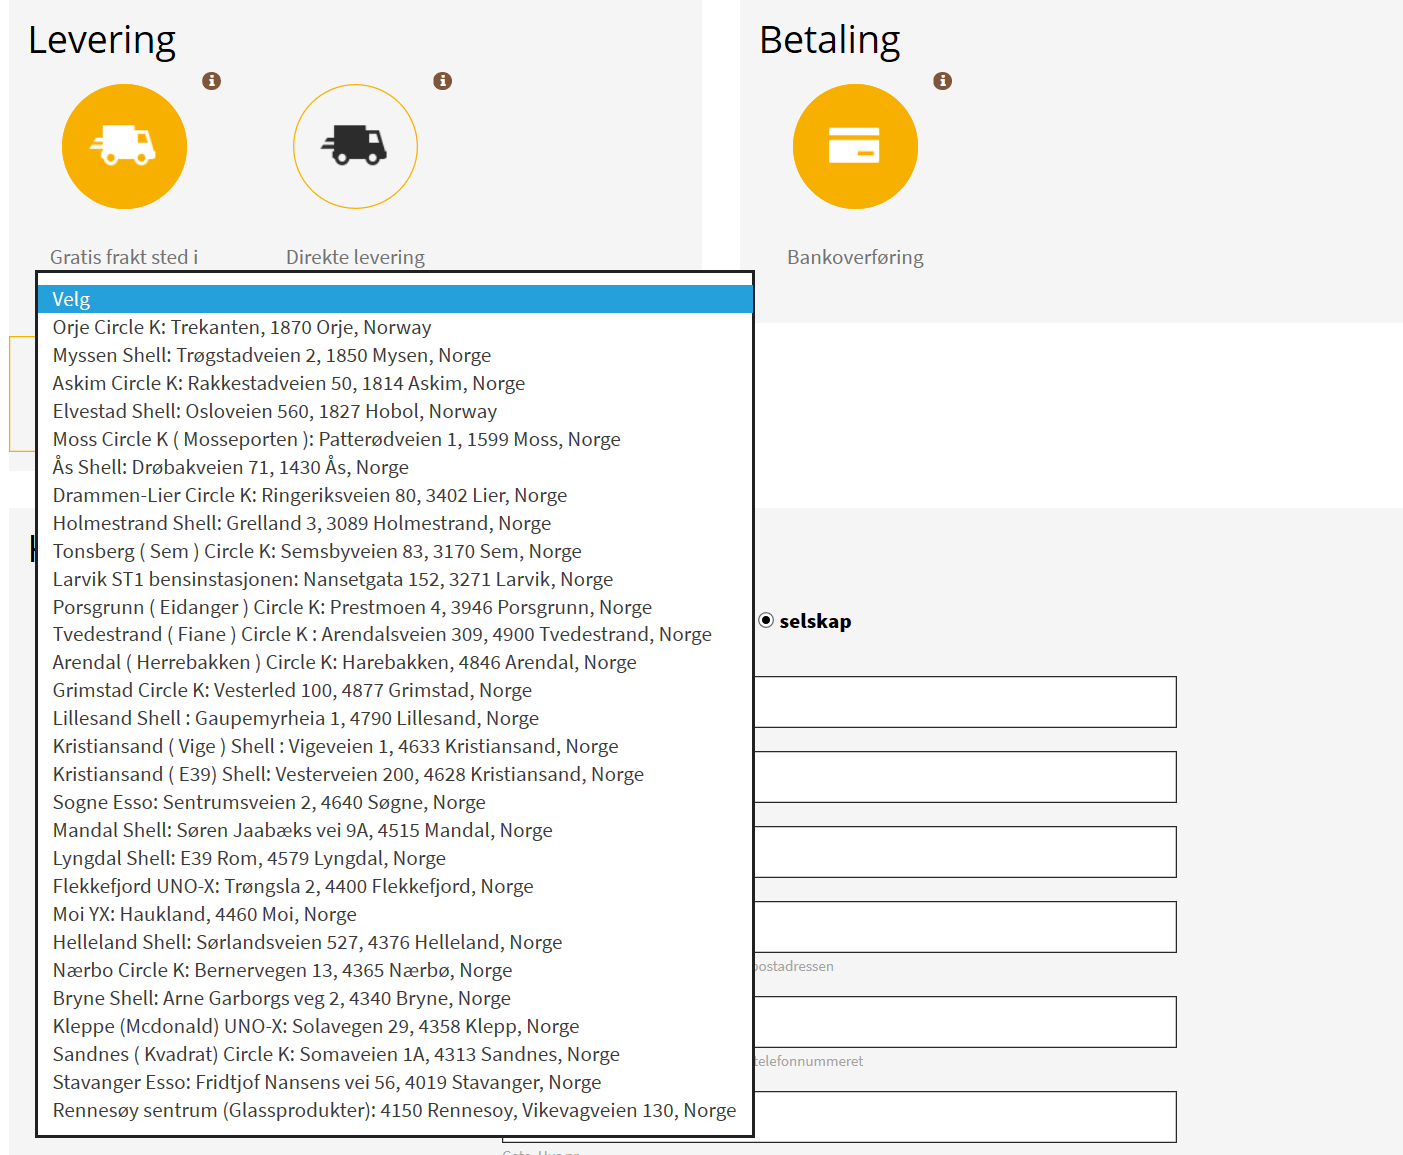1403x1155 pixels.
Task: Choose Moss Circle K Mosseporten option
Action: pos(395,439)
